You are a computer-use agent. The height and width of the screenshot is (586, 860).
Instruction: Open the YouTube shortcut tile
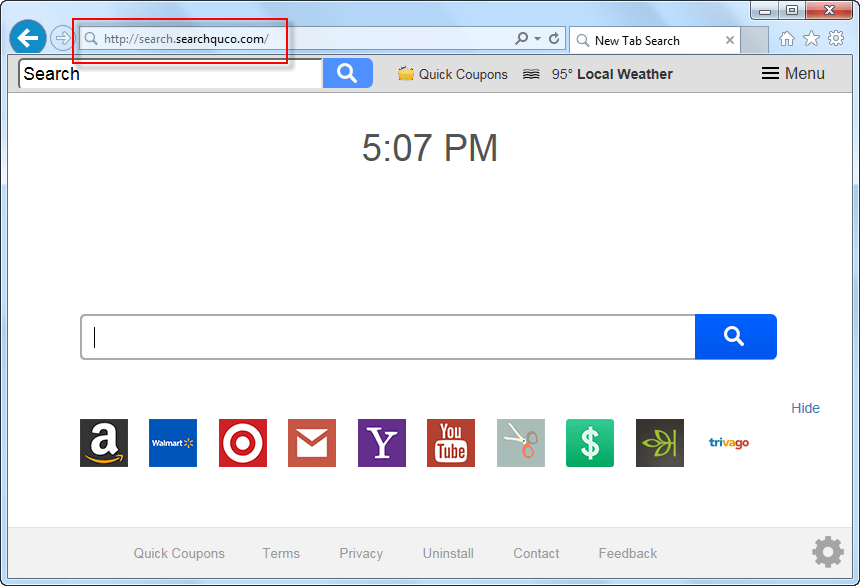tap(451, 443)
